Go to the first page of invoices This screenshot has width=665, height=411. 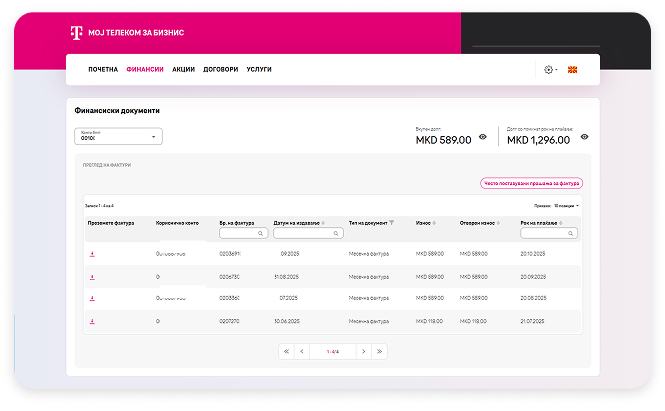coord(287,351)
